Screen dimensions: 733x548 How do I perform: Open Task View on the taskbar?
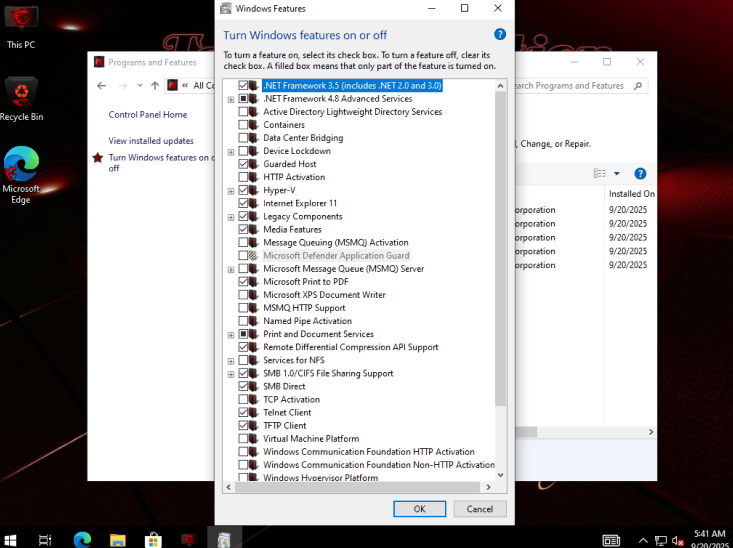pyautogui.click(x=45, y=540)
